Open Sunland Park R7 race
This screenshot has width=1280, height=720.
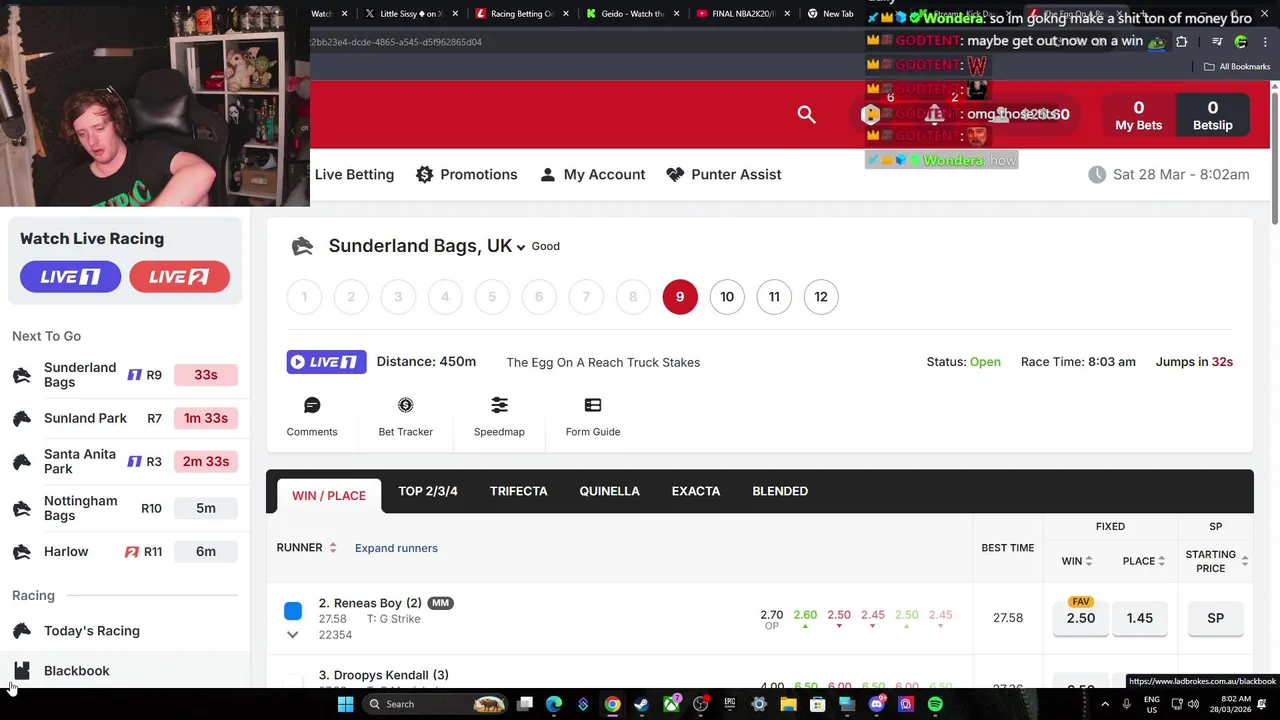click(x=125, y=418)
